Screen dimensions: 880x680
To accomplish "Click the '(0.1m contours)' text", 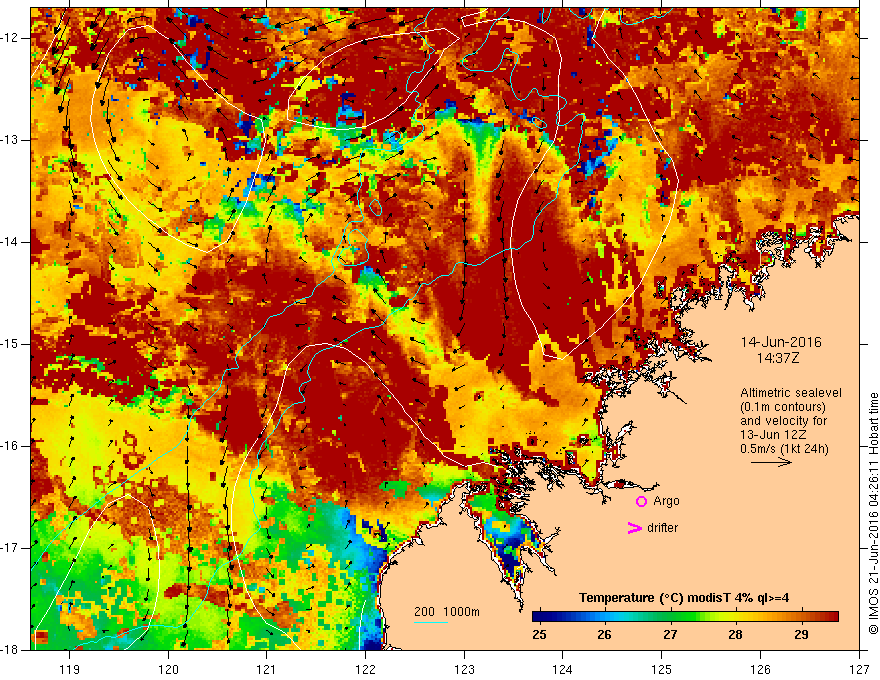I will (x=783, y=407).
